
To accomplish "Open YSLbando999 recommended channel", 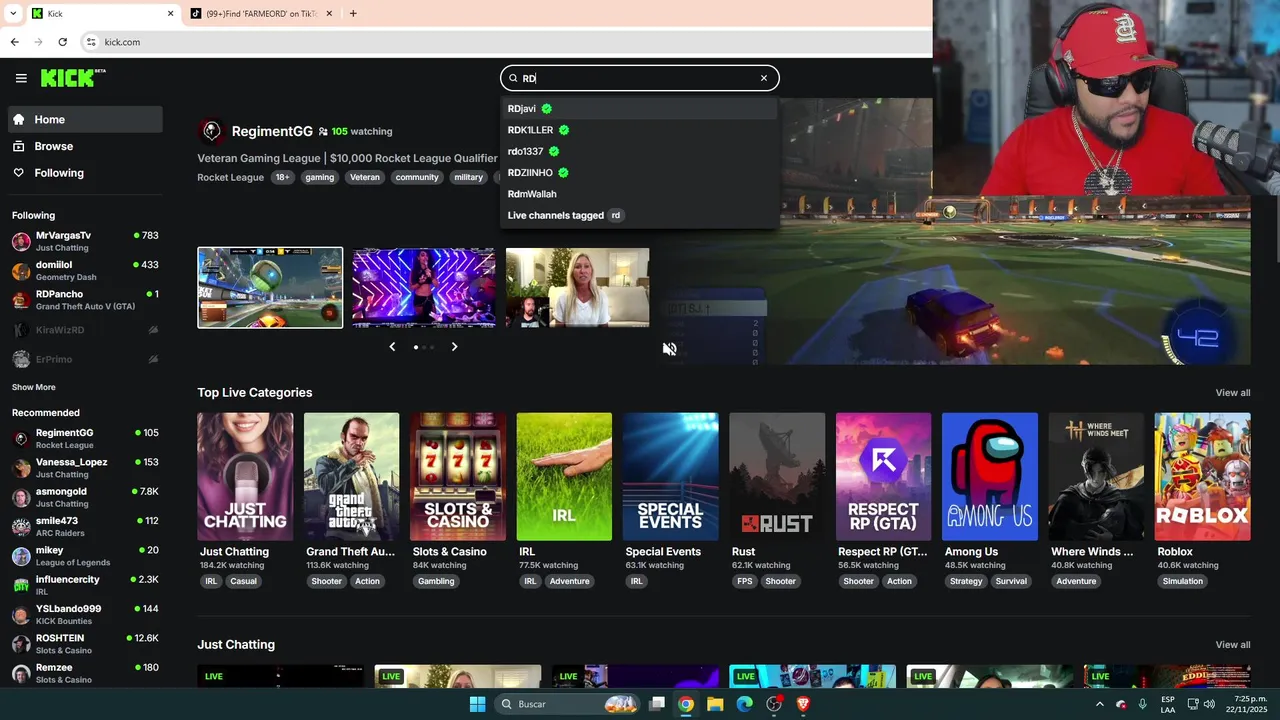I will (x=85, y=614).
